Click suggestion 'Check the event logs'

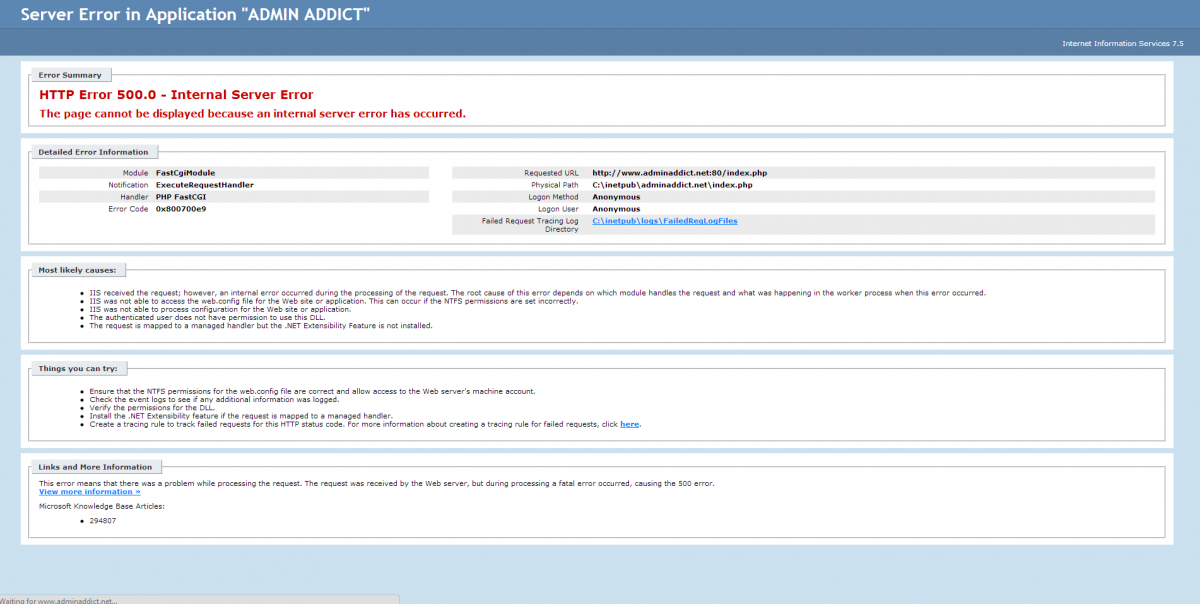click(214, 399)
